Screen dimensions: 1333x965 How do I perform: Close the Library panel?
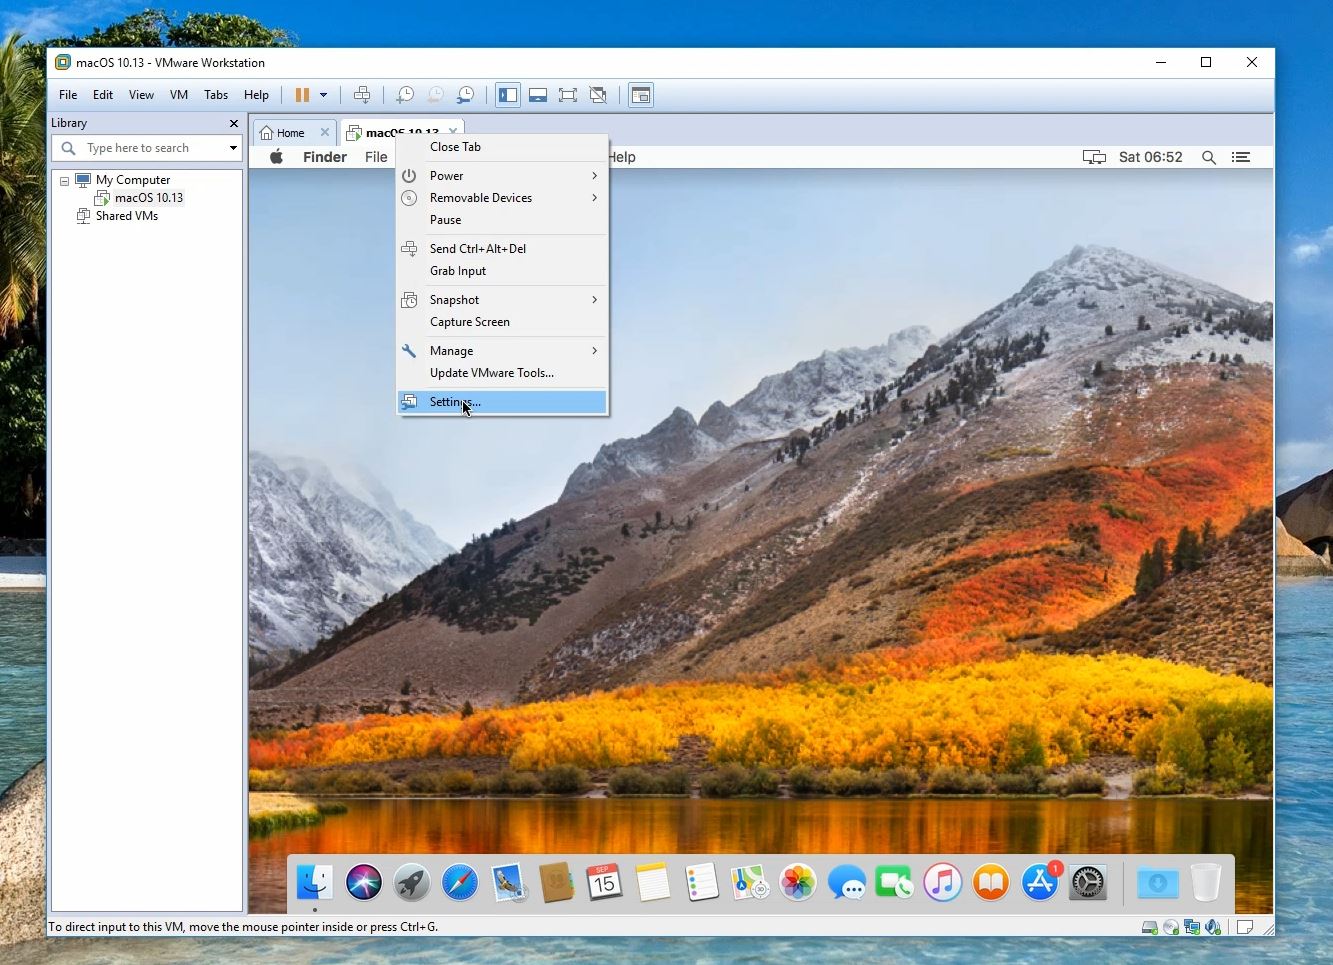point(234,124)
